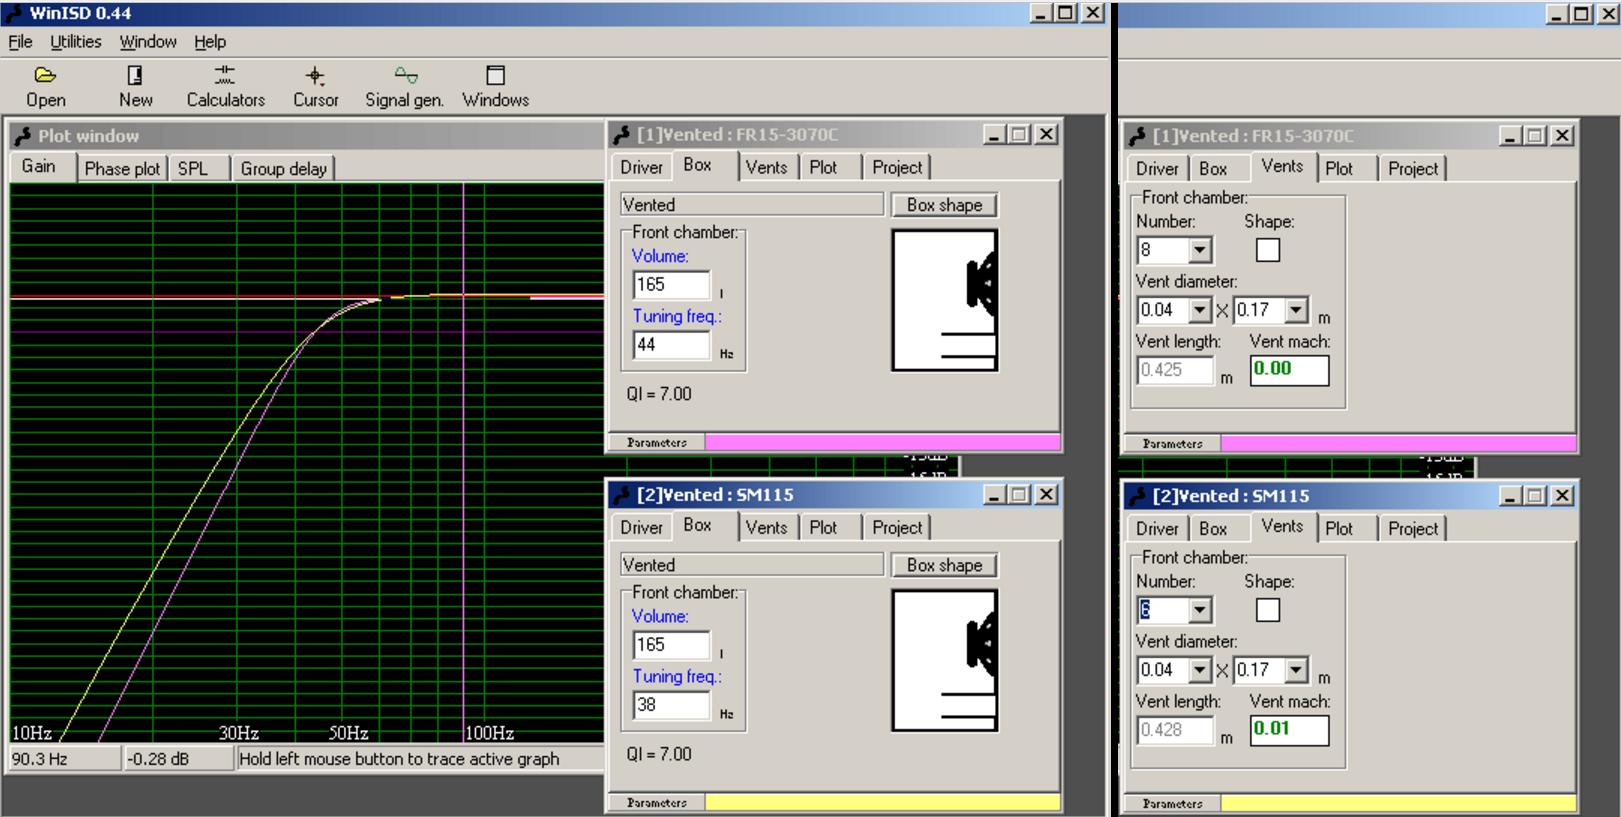1621x817 pixels.
Task: Open the File menu
Action: 20,42
